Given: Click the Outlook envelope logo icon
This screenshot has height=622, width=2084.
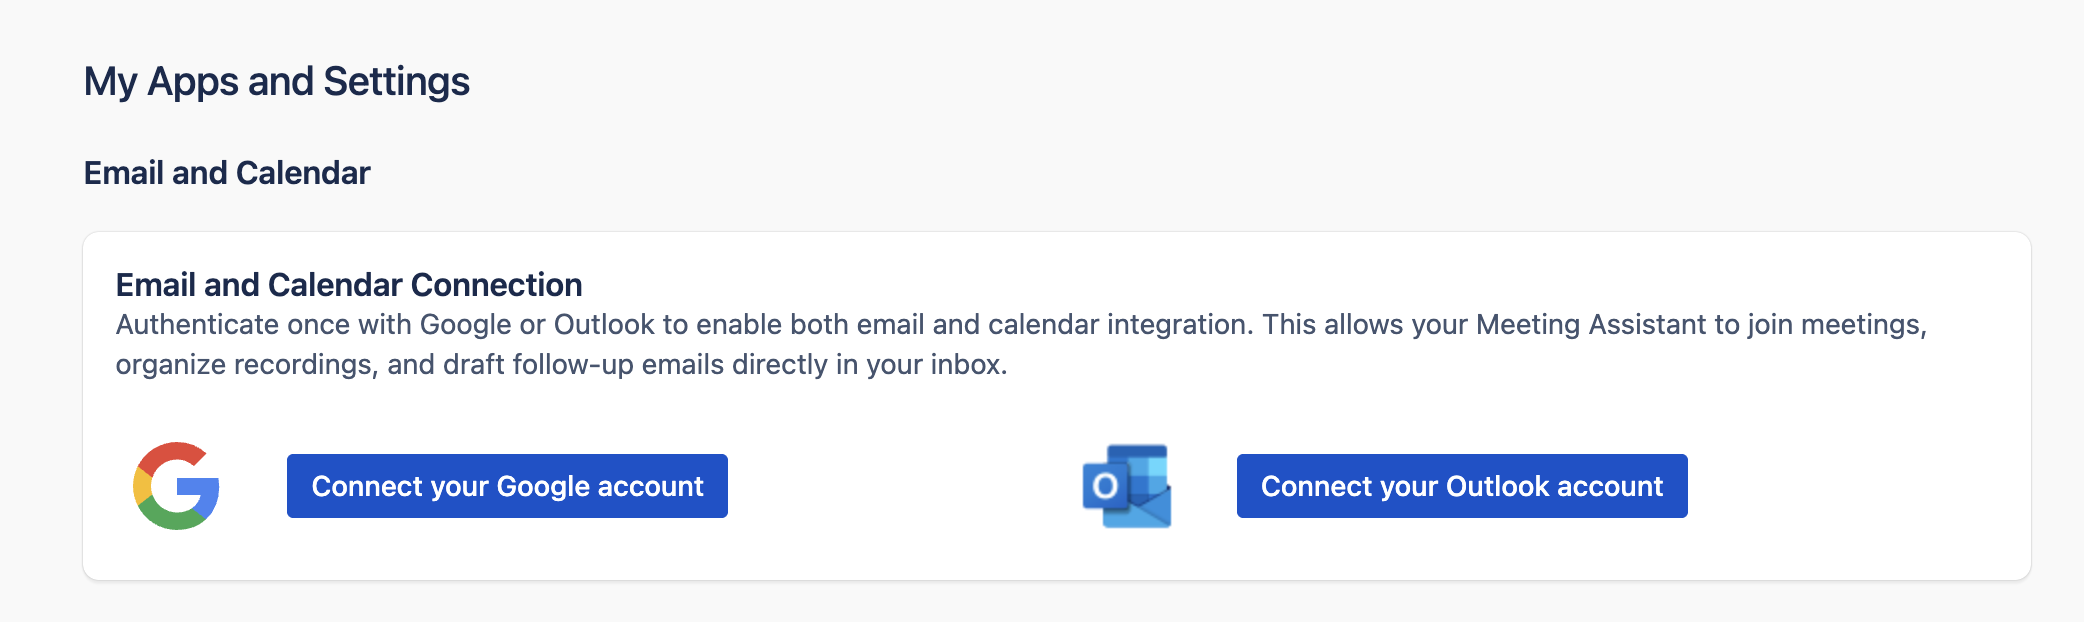Looking at the screenshot, I should coord(1128,486).
